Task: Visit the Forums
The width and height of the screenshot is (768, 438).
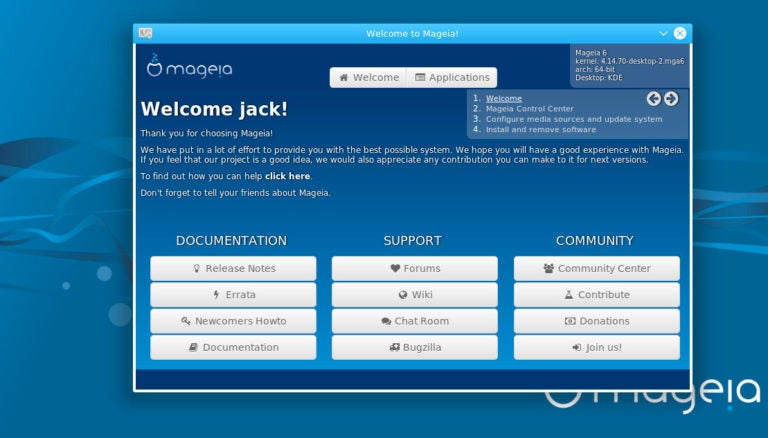Action: (414, 268)
